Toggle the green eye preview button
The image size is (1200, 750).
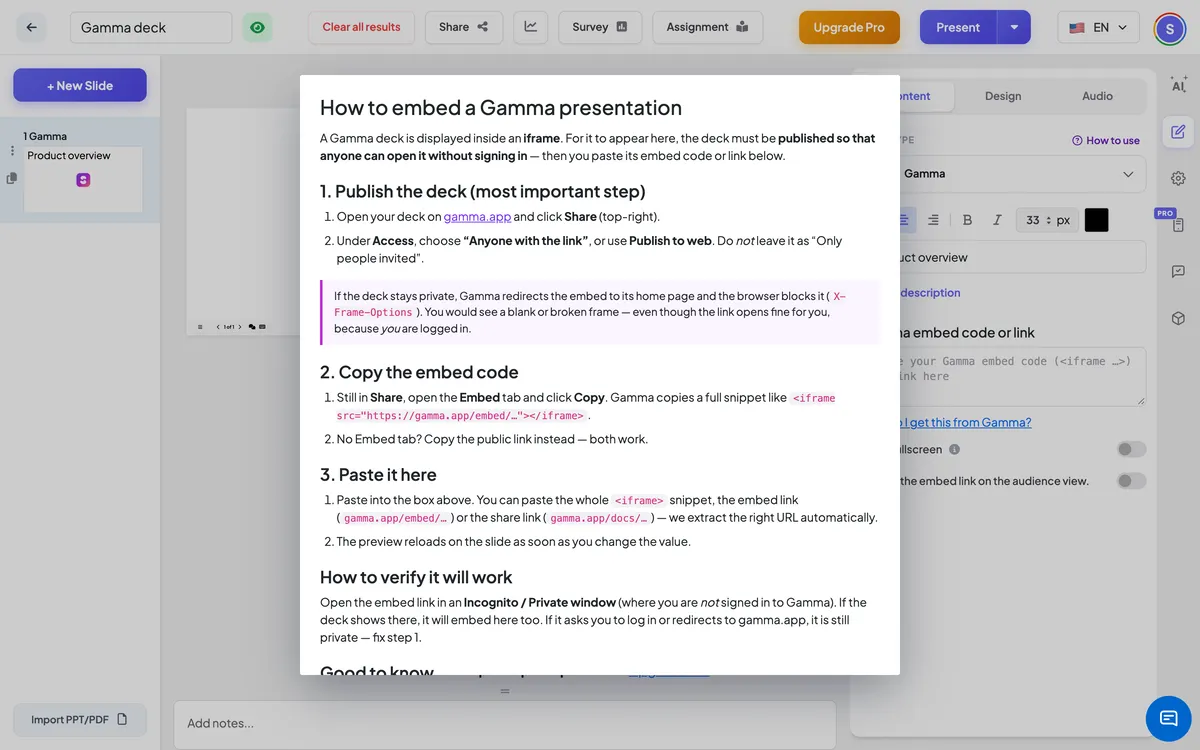point(258,27)
